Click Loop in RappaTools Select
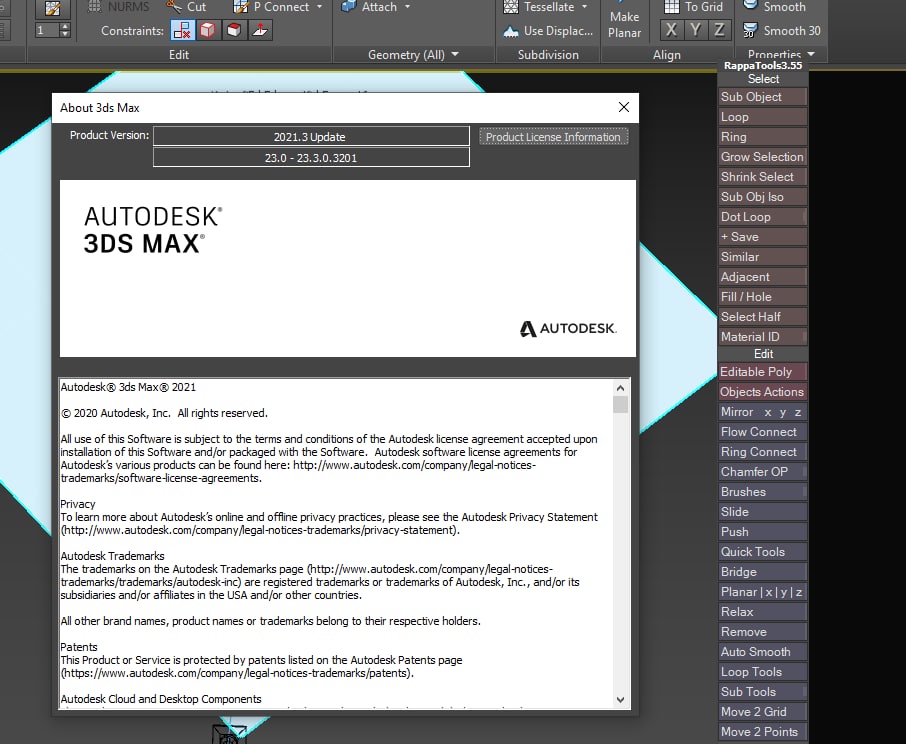This screenshot has height=744, width=906. tap(762, 117)
